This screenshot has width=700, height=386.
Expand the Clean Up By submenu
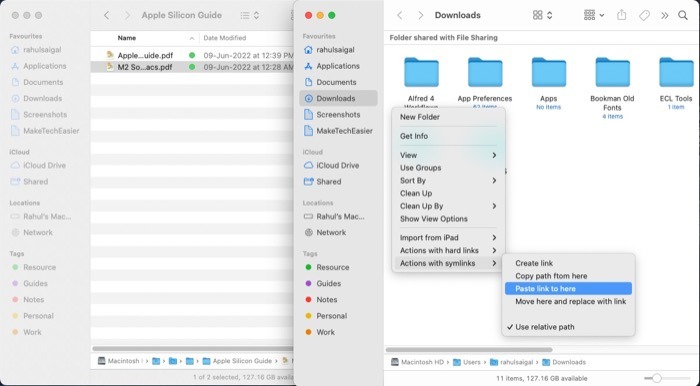(448, 206)
